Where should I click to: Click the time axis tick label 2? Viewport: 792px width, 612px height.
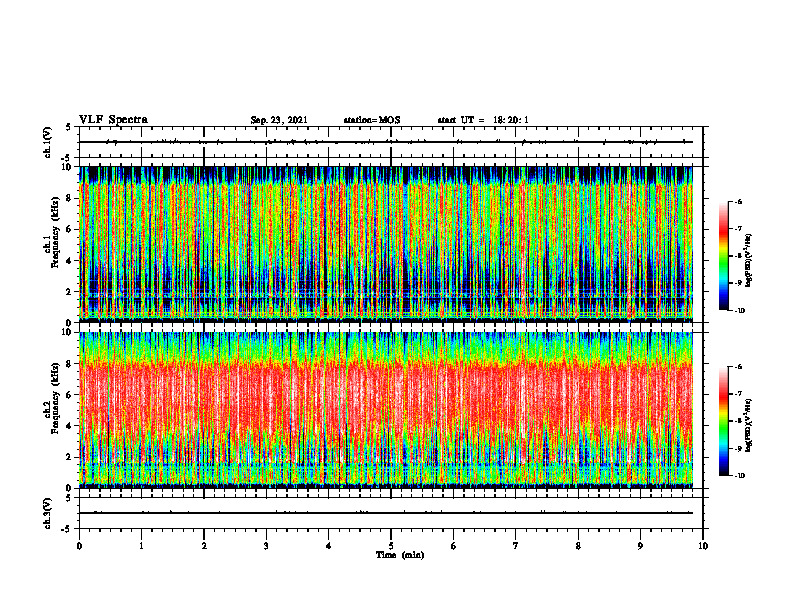pyautogui.click(x=204, y=546)
